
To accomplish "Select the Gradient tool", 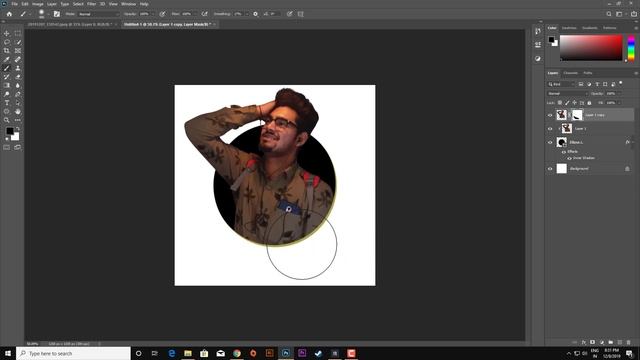I will click(x=7, y=85).
